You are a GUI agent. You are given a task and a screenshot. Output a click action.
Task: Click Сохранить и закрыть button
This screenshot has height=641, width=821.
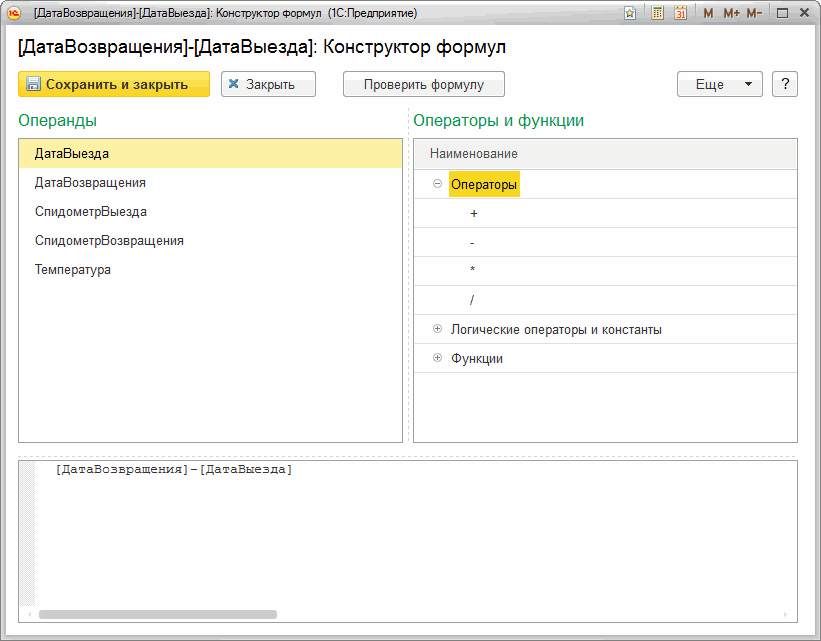[x=114, y=84]
